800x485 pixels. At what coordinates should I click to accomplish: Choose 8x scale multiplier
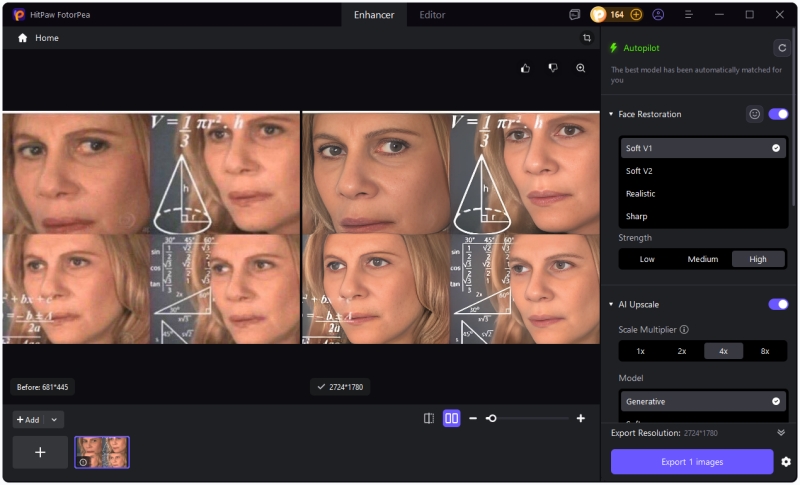coord(765,351)
